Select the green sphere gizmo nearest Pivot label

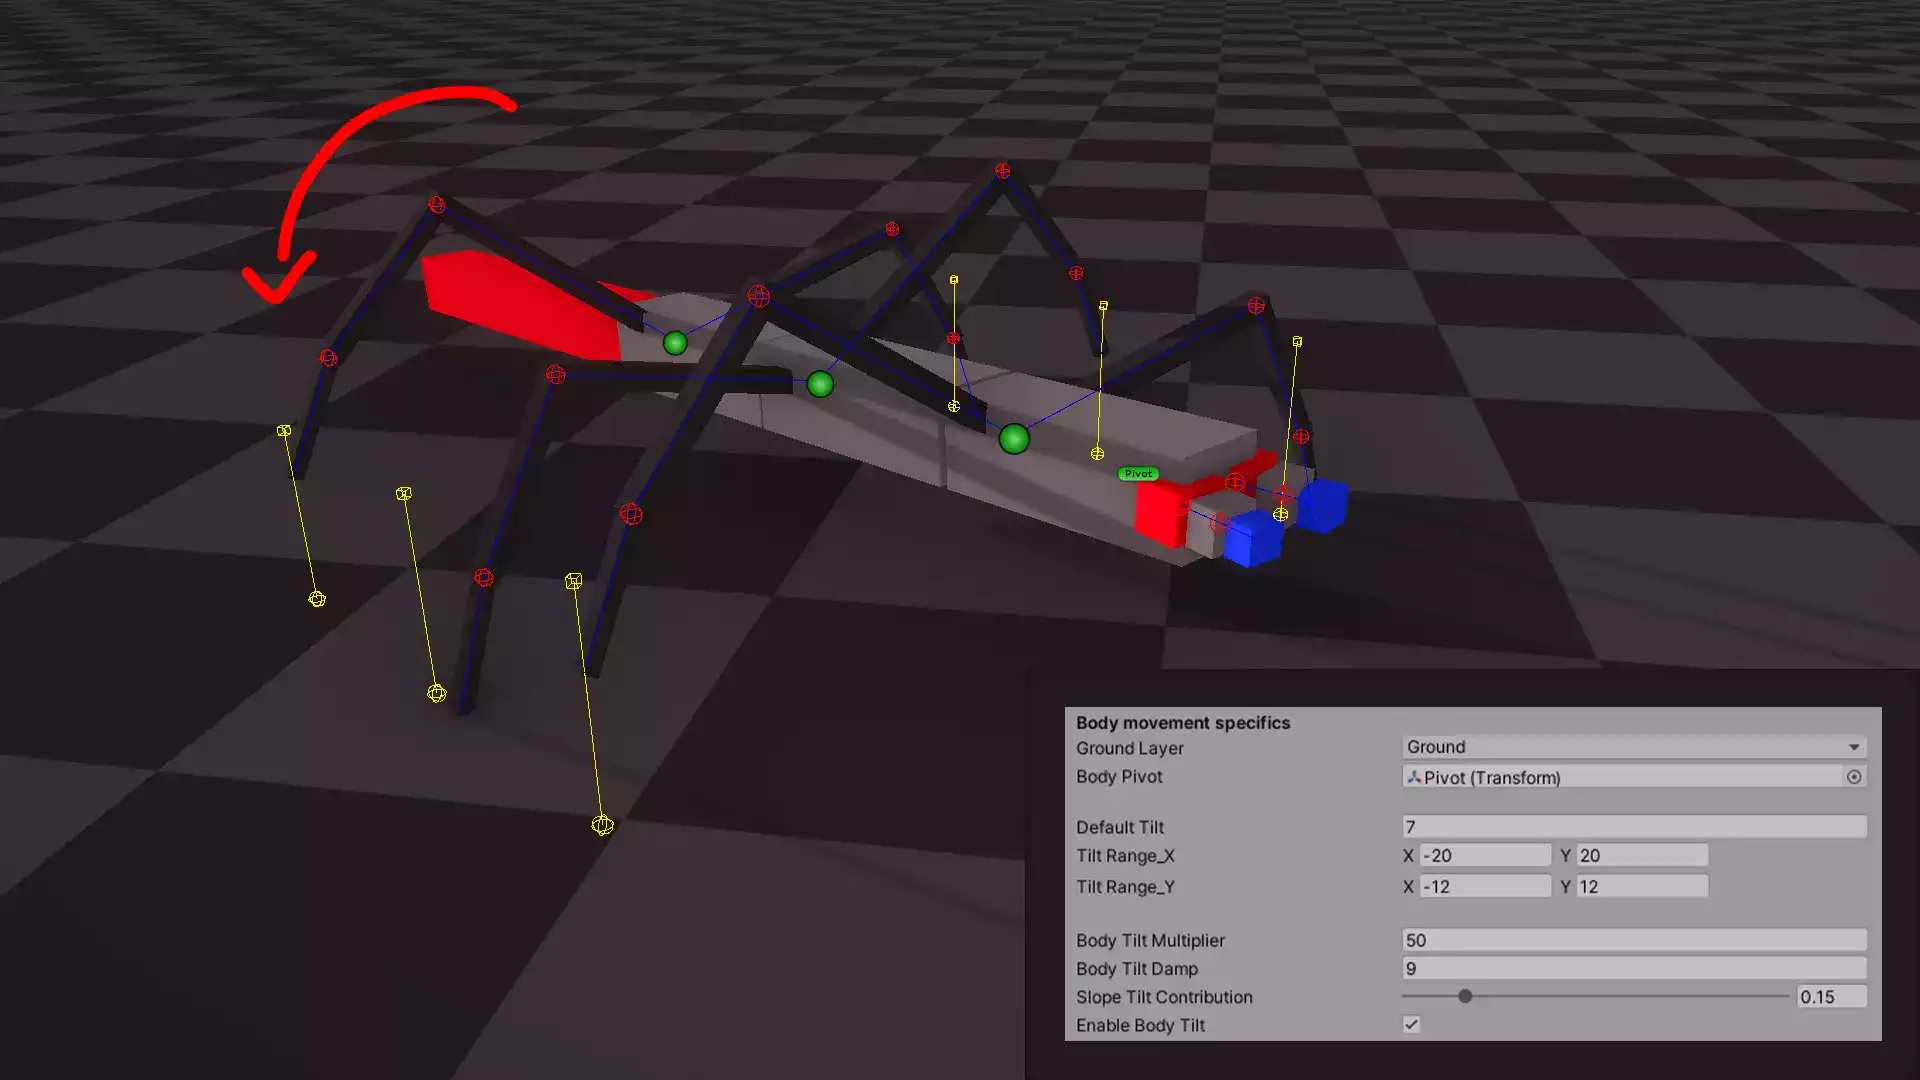click(1014, 439)
